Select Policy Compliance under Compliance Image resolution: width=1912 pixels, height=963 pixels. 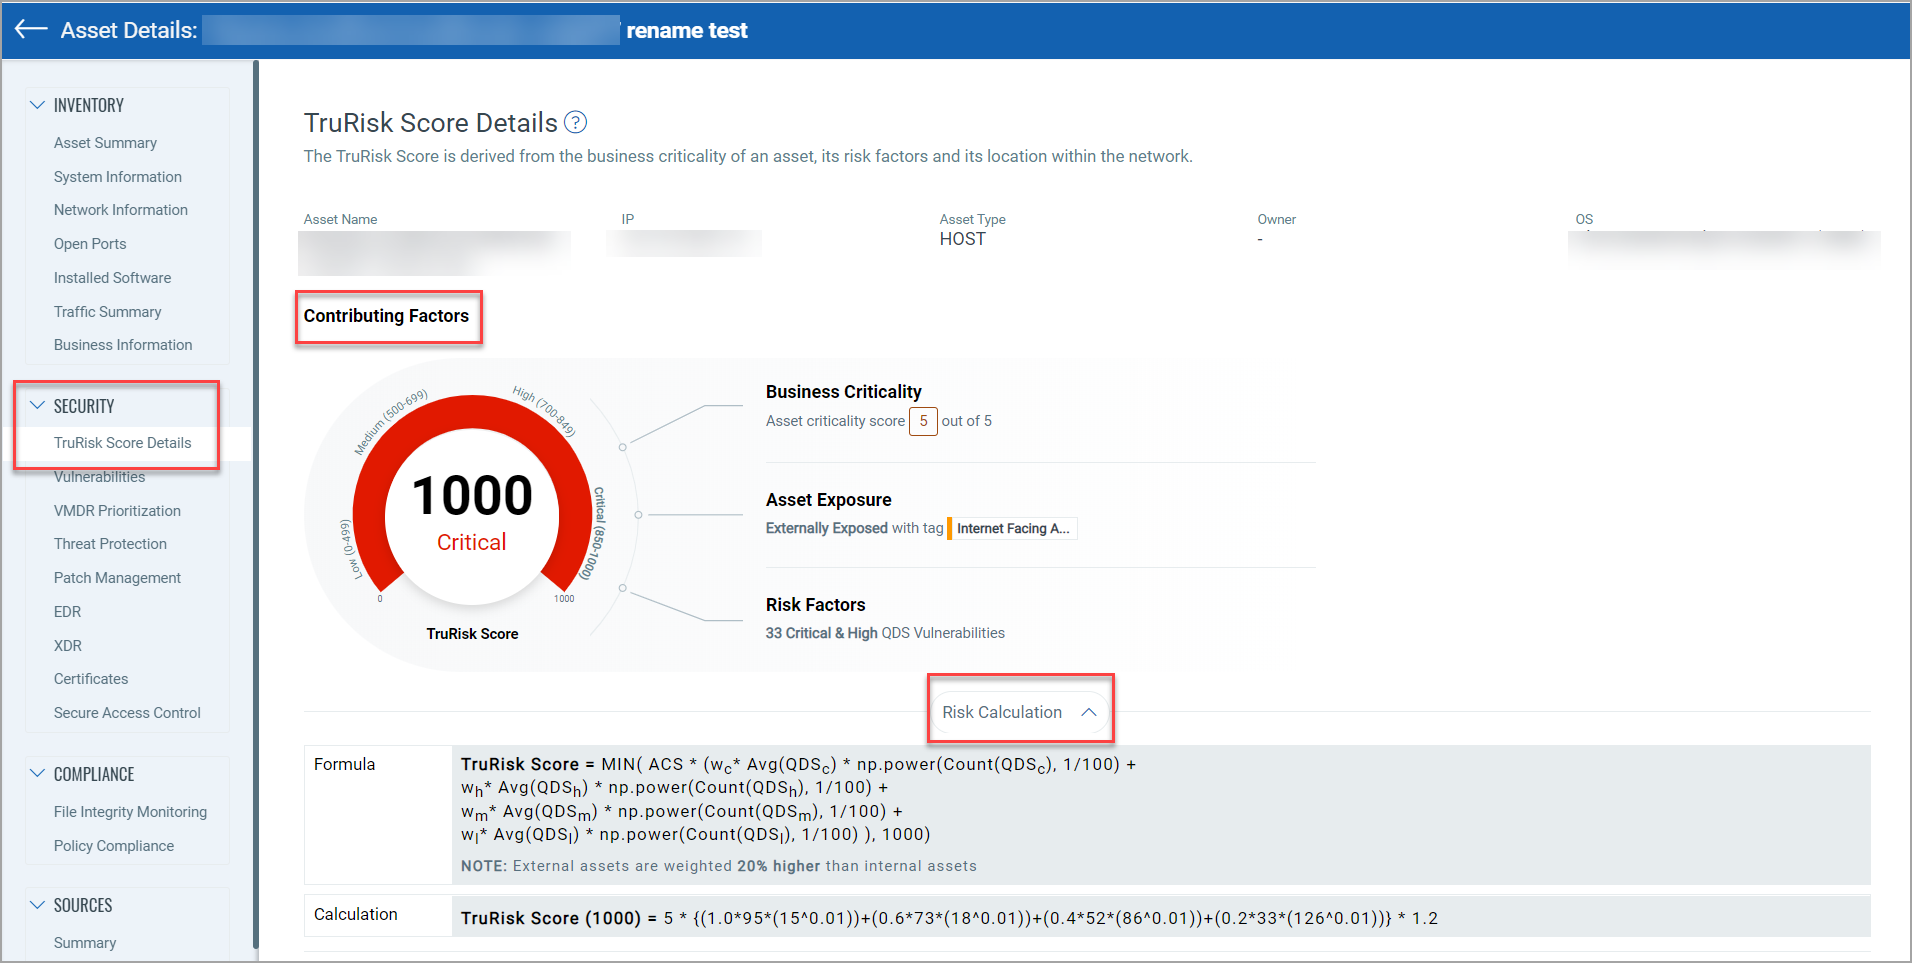(x=113, y=845)
